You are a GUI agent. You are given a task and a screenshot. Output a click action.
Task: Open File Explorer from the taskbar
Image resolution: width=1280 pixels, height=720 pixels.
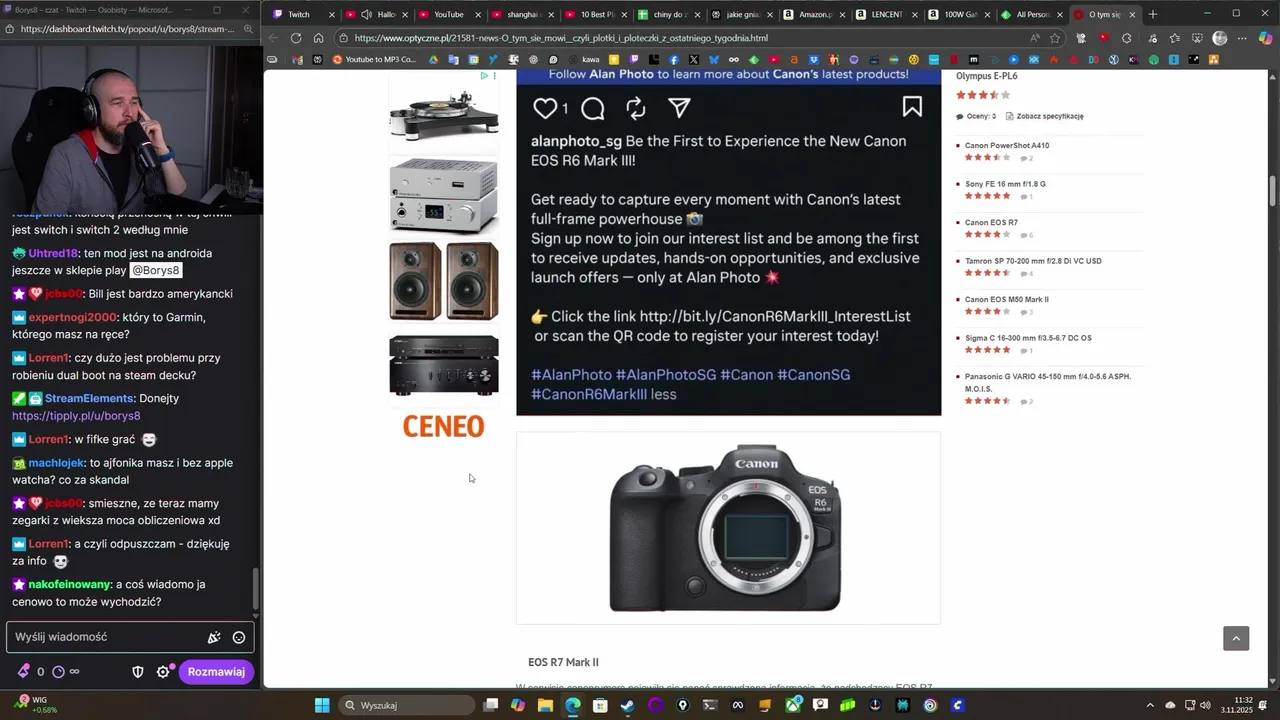[545, 705]
